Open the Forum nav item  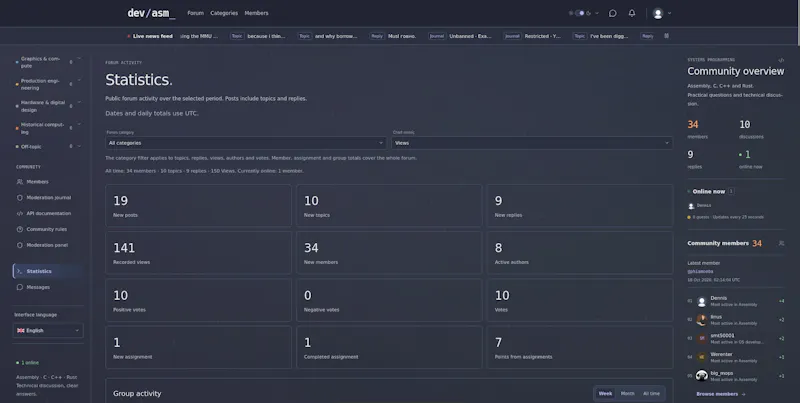(195, 13)
